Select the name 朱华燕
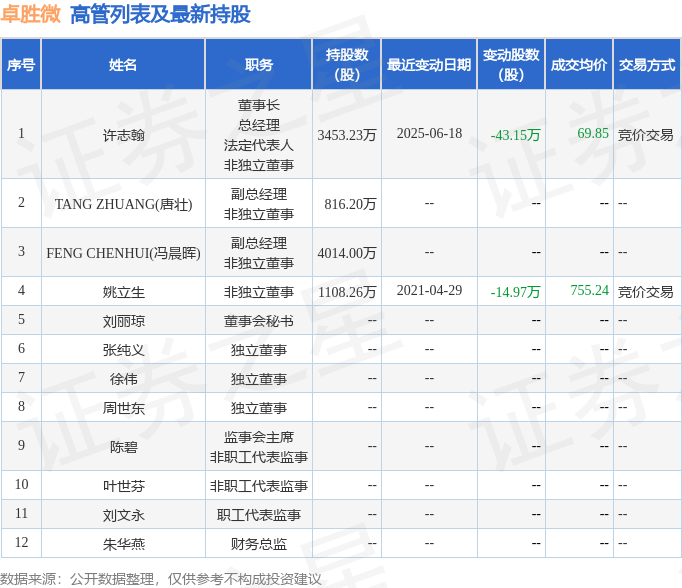Image resolution: width=682 pixels, height=588 pixels. pos(124,544)
